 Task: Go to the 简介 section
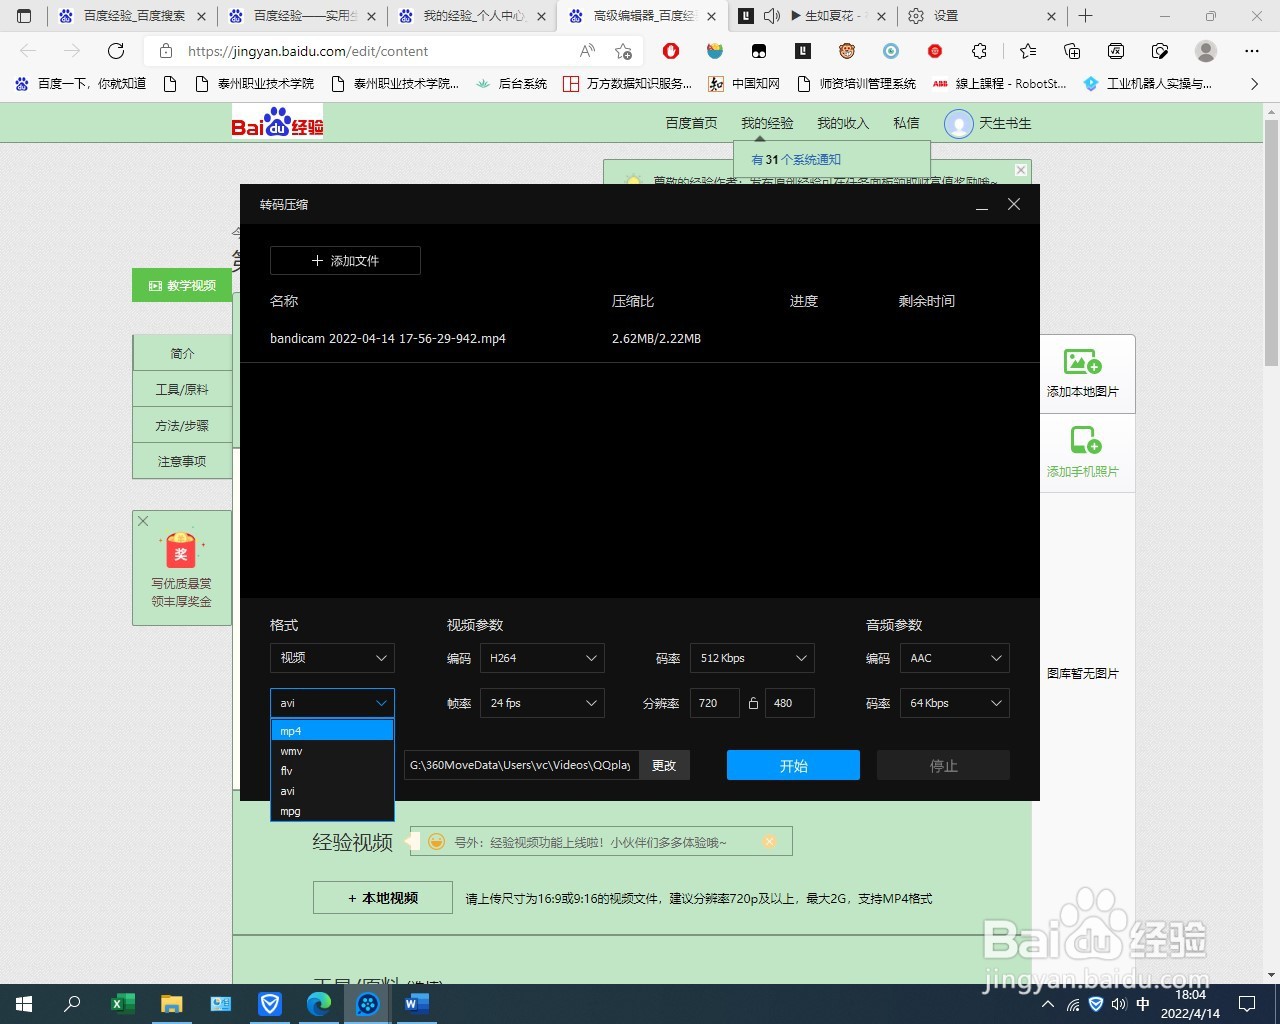pos(182,353)
